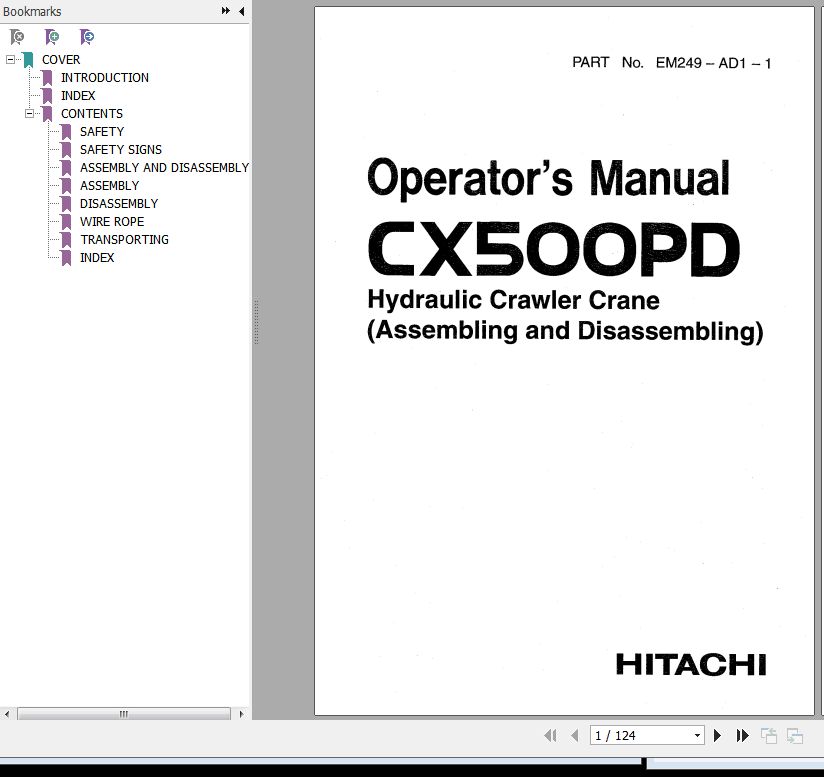Go to the next page

(x=717, y=735)
